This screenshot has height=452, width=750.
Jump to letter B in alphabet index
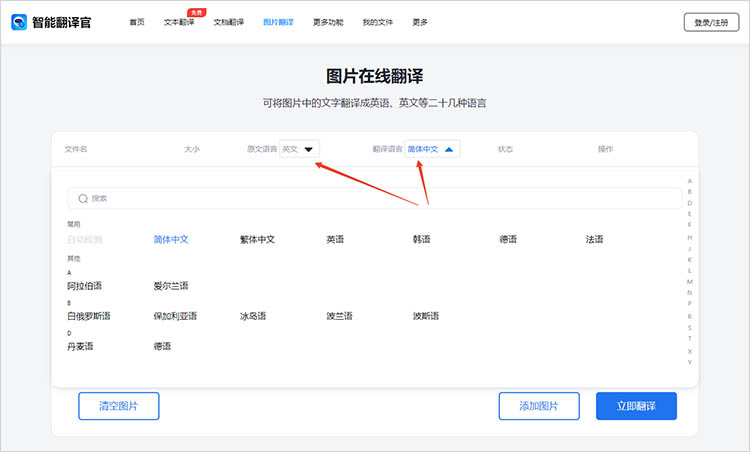[x=690, y=192]
